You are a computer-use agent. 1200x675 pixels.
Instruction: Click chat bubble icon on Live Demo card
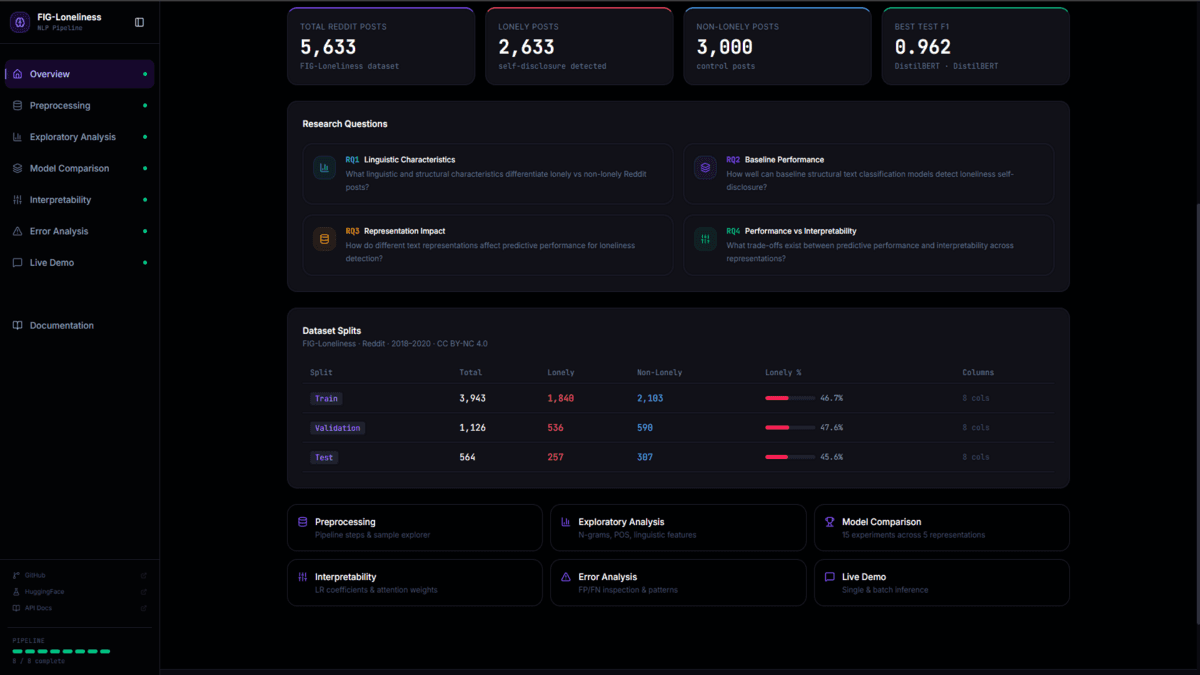point(830,577)
